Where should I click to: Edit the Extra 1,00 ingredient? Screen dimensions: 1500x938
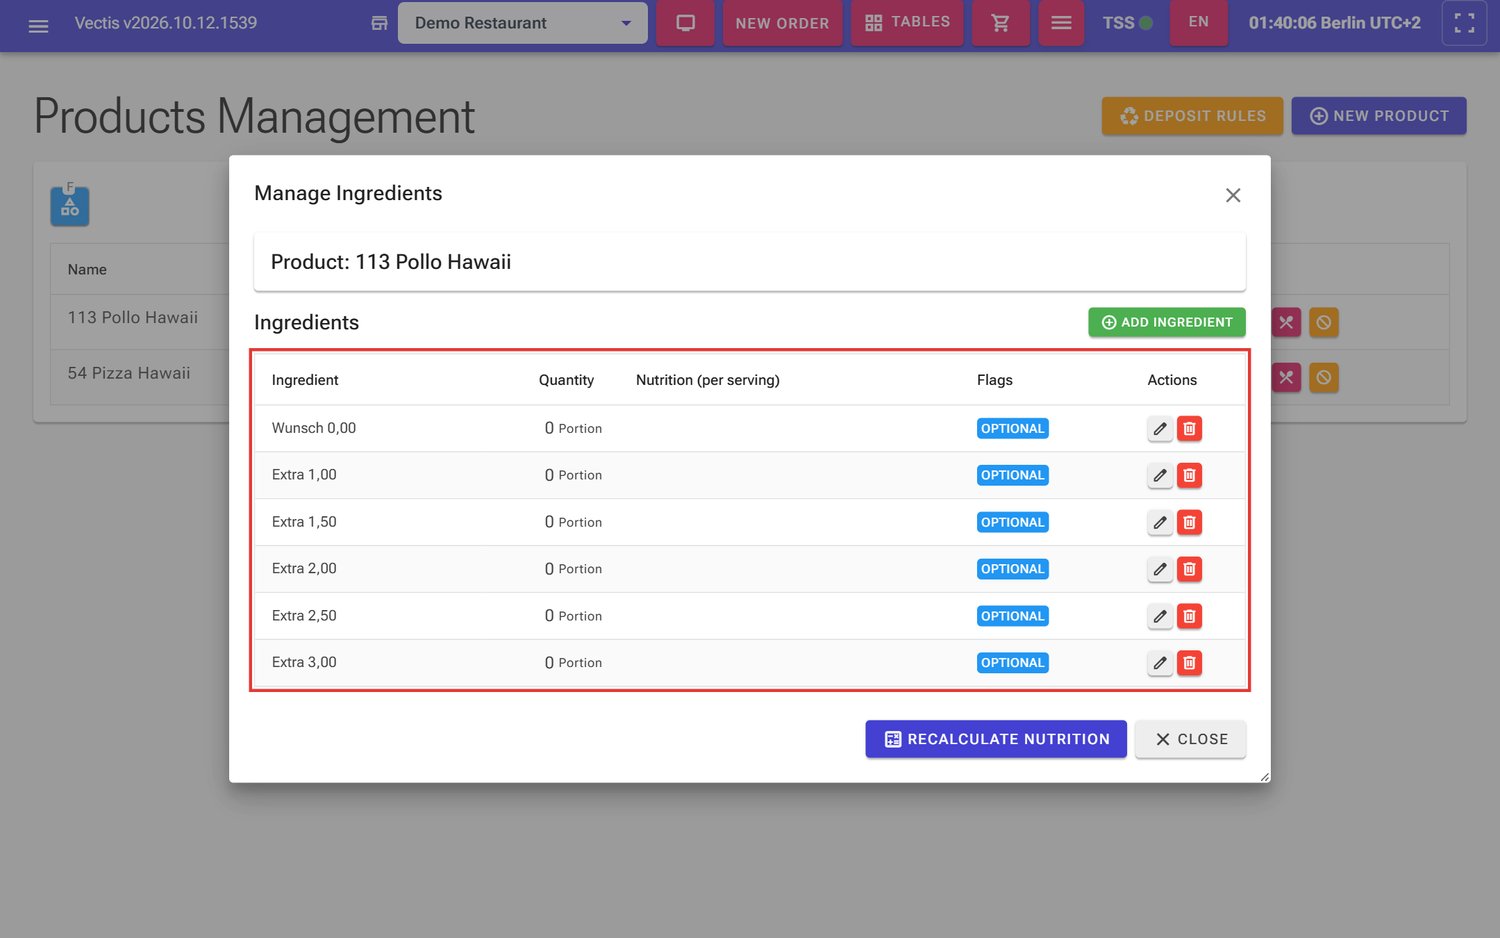[1160, 475]
